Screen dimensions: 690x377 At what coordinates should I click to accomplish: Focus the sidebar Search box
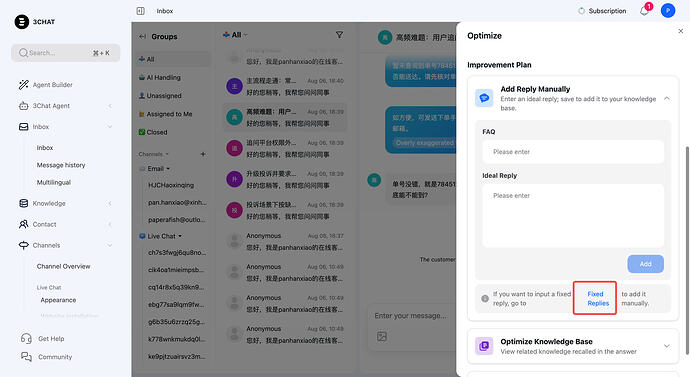point(66,53)
